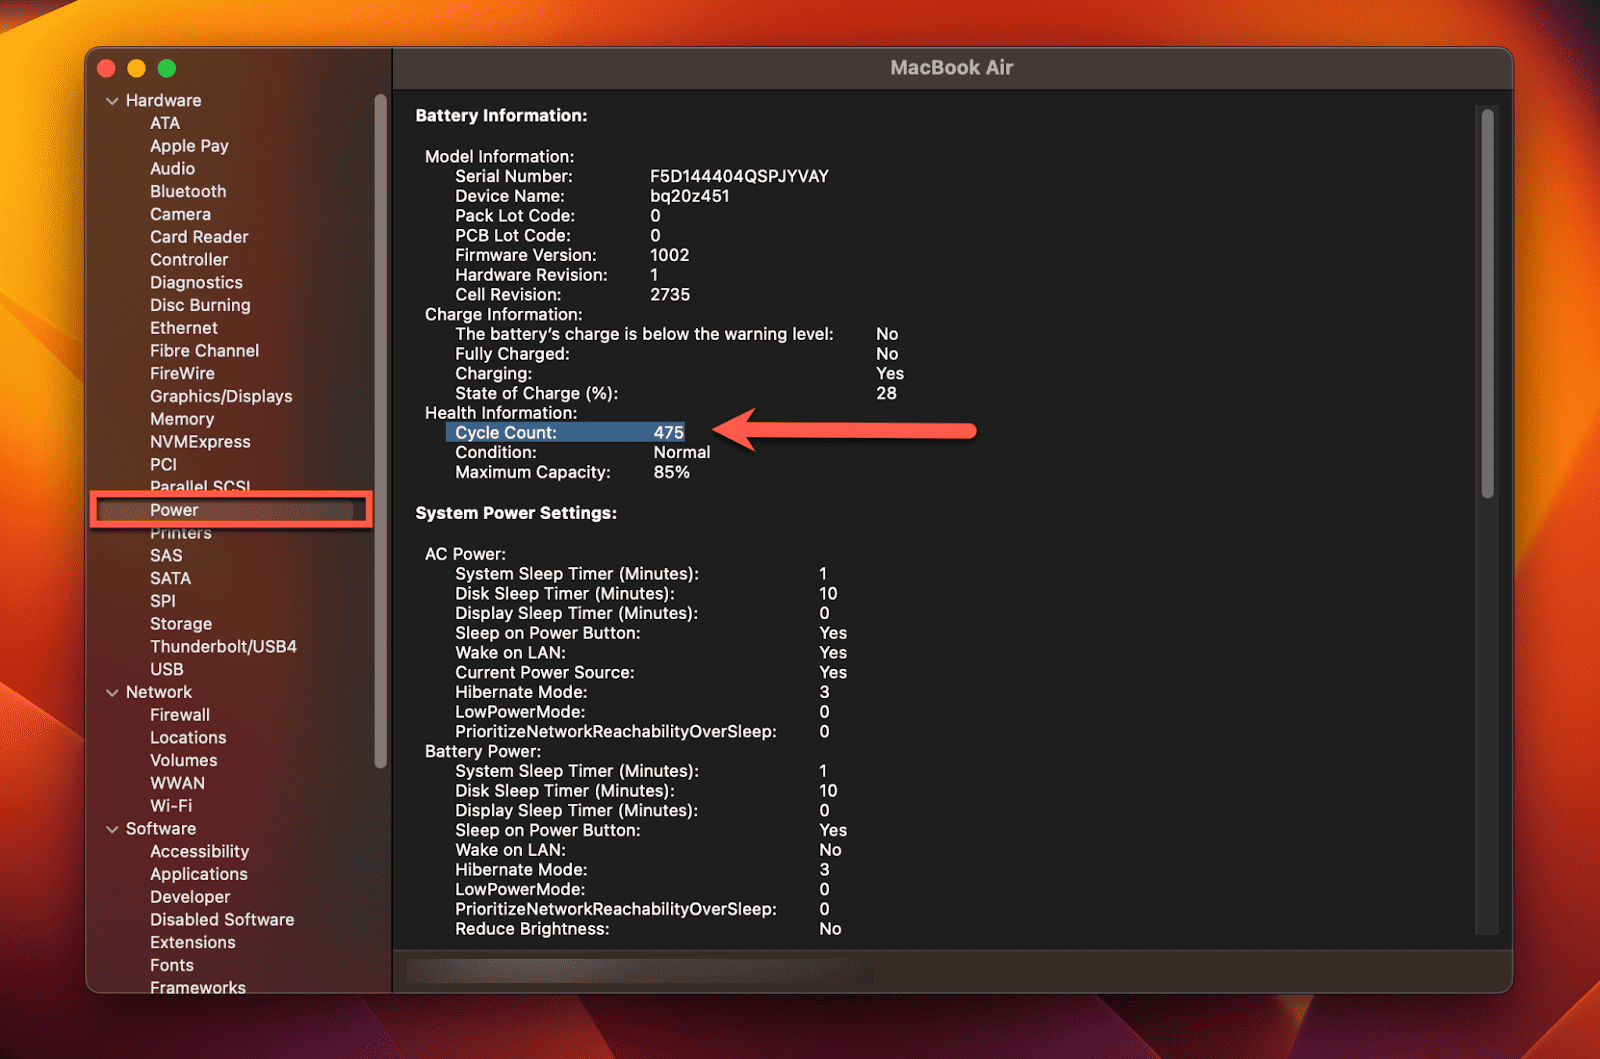
Task: Minimize window with yellow button
Action: pyautogui.click(x=137, y=68)
